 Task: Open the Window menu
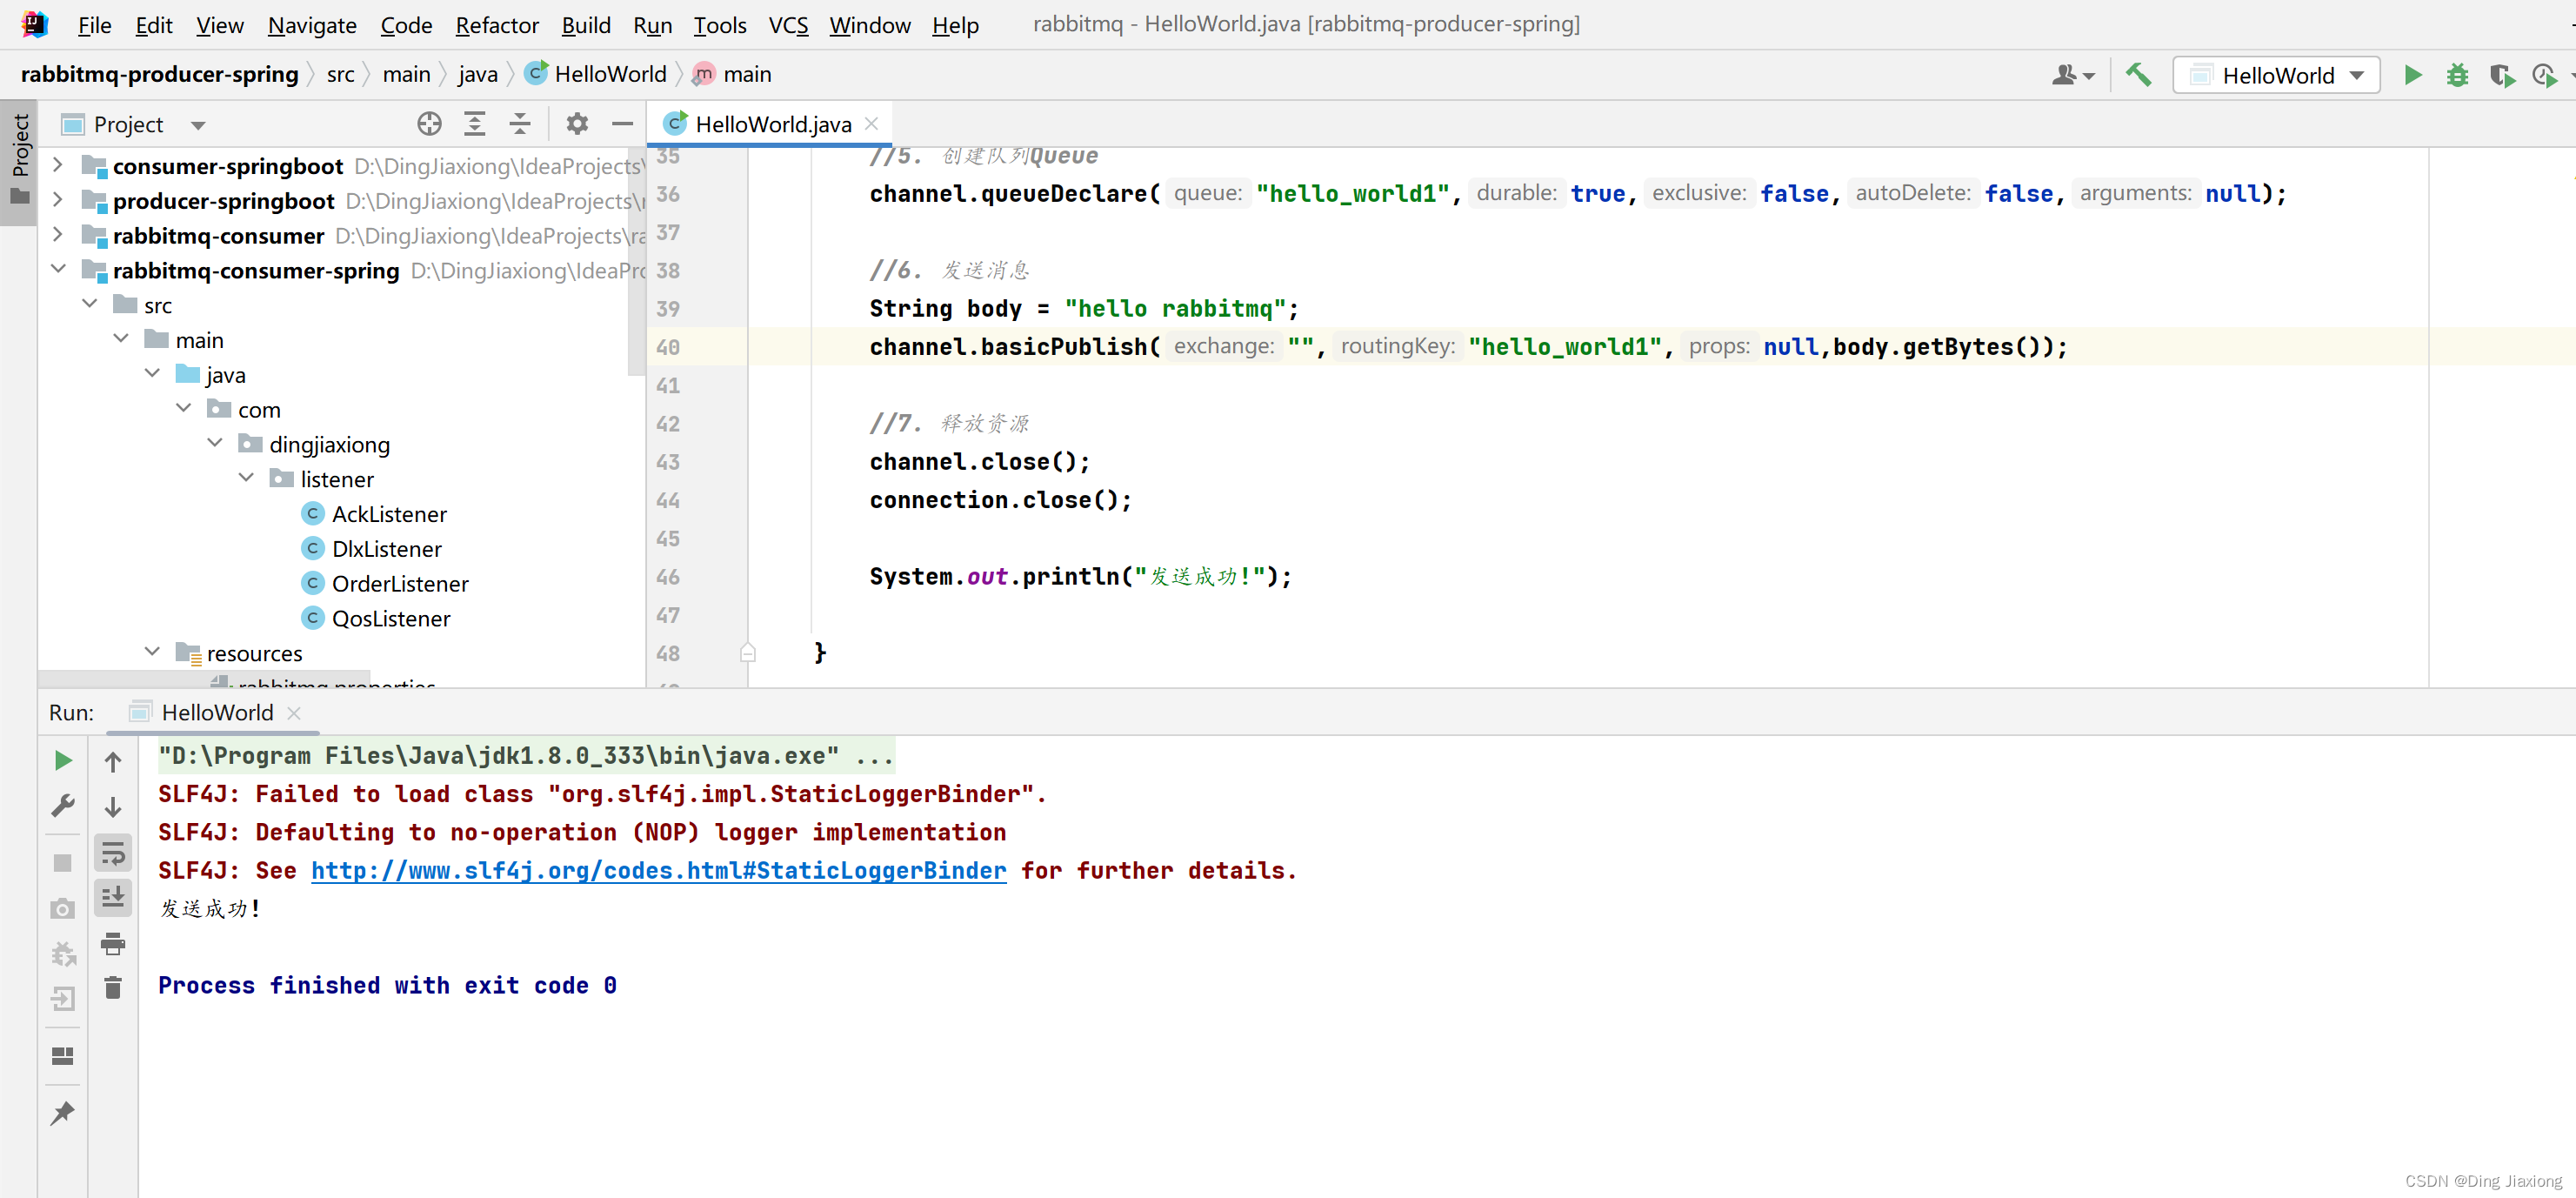pyautogui.click(x=870, y=25)
